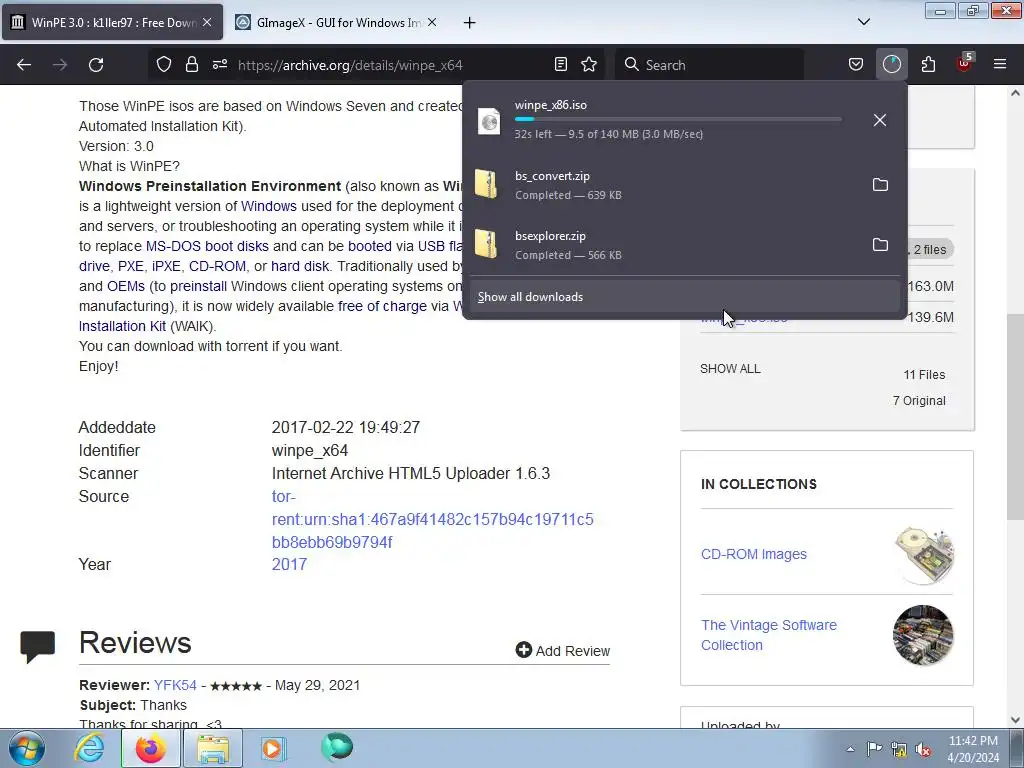This screenshot has height=768, width=1024.
Task: Click Vintage Software Collection thumbnail
Action: (923, 635)
